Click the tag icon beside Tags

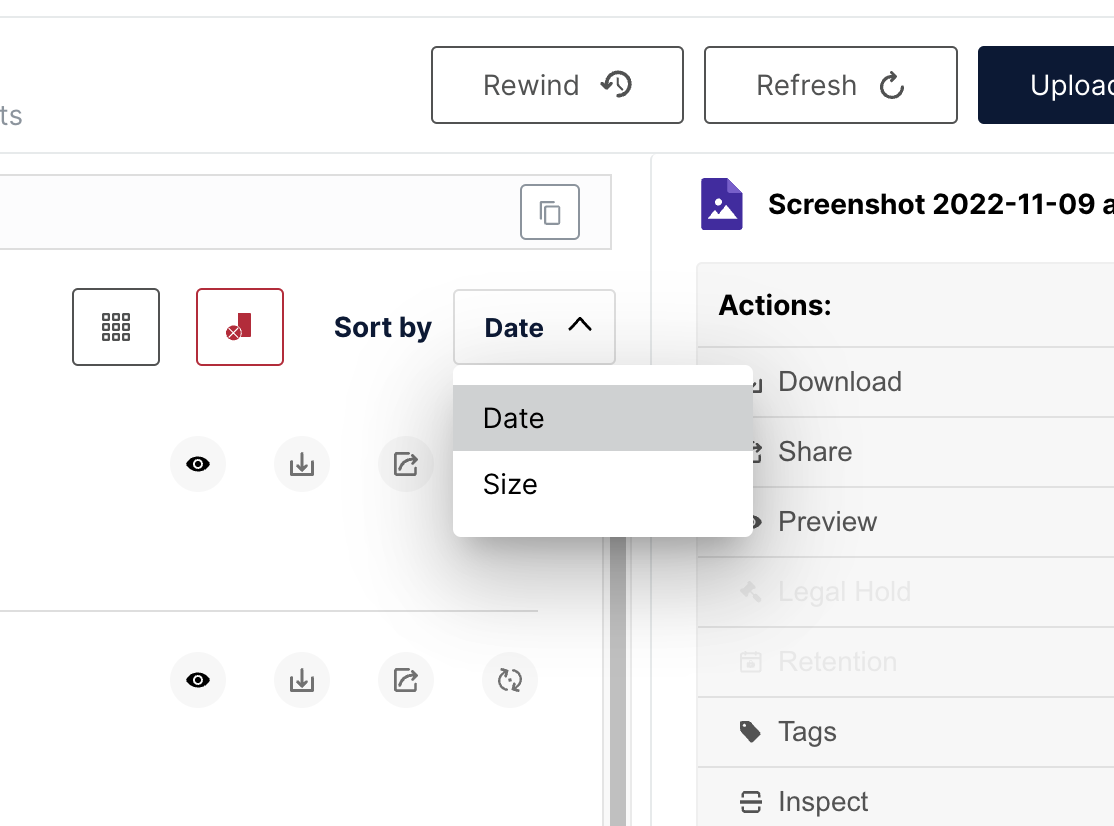pos(750,732)
